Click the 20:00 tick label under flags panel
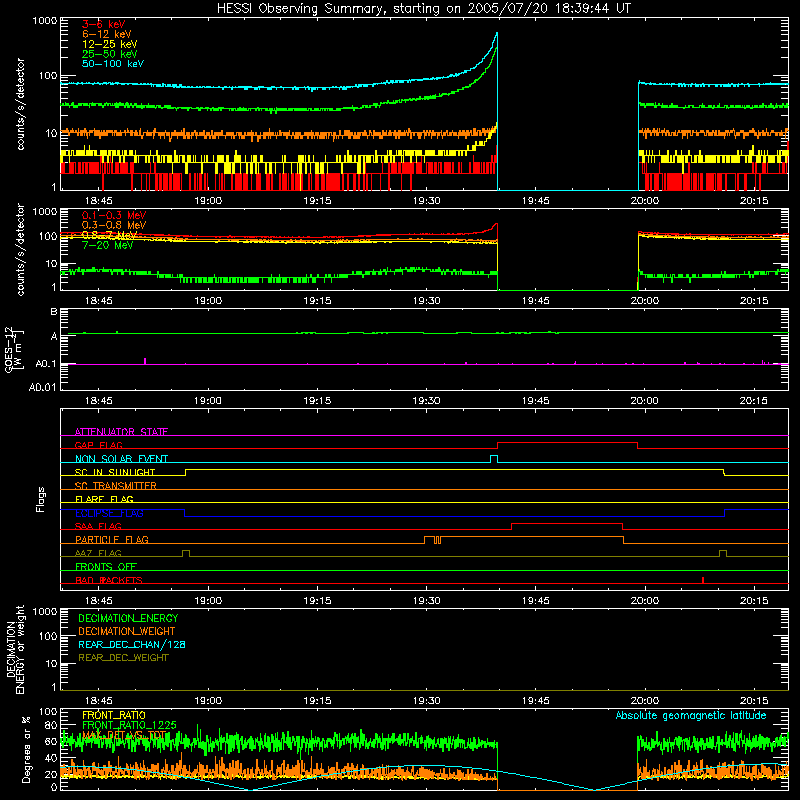 click(644, 601)
